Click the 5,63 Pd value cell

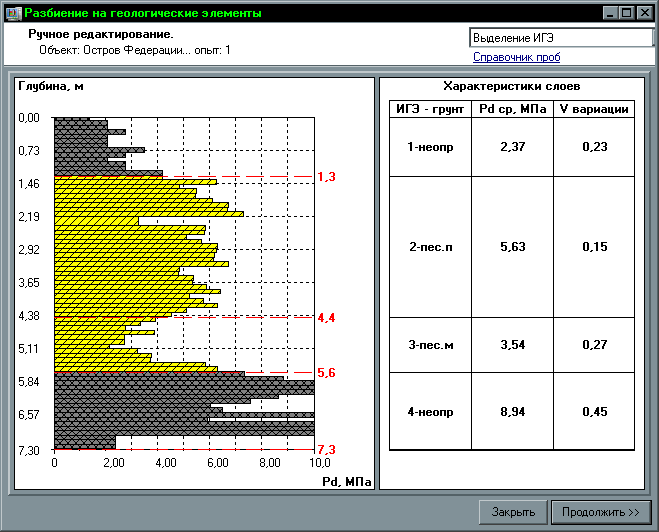[512, 247]
